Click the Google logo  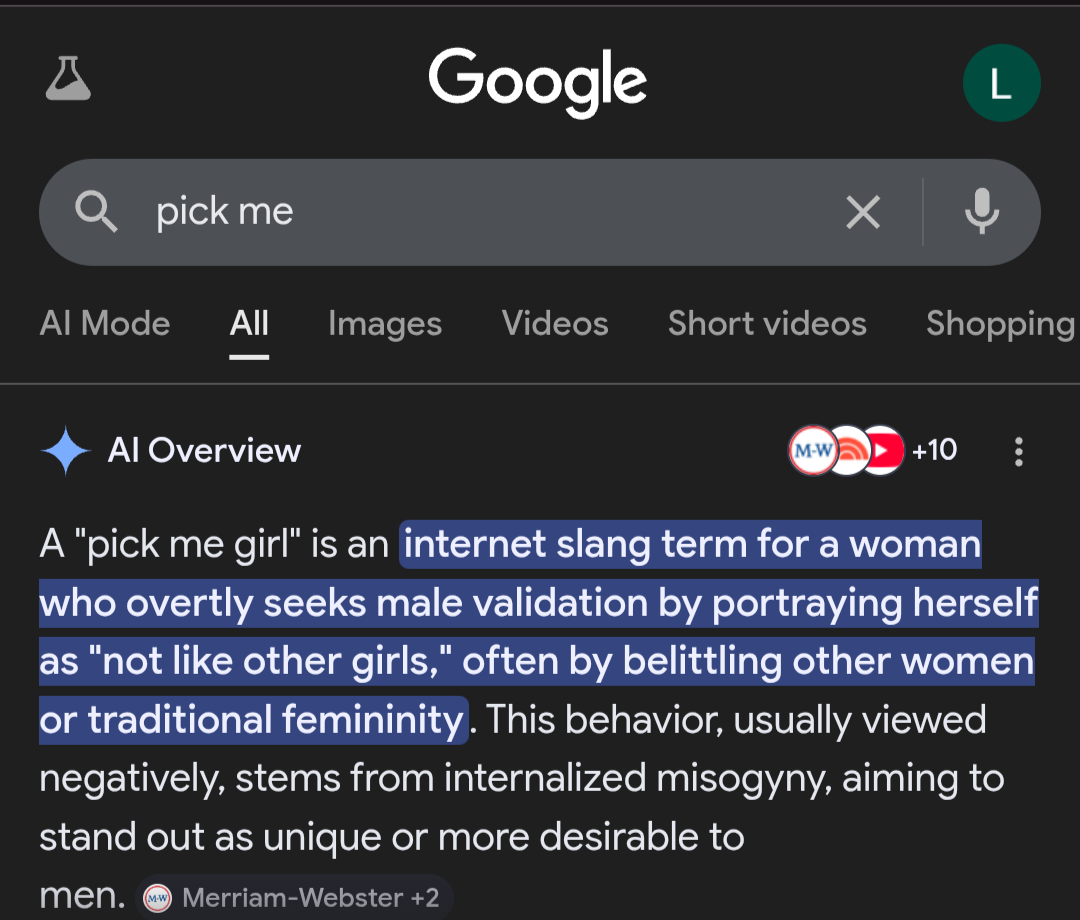tap(538, 82)
